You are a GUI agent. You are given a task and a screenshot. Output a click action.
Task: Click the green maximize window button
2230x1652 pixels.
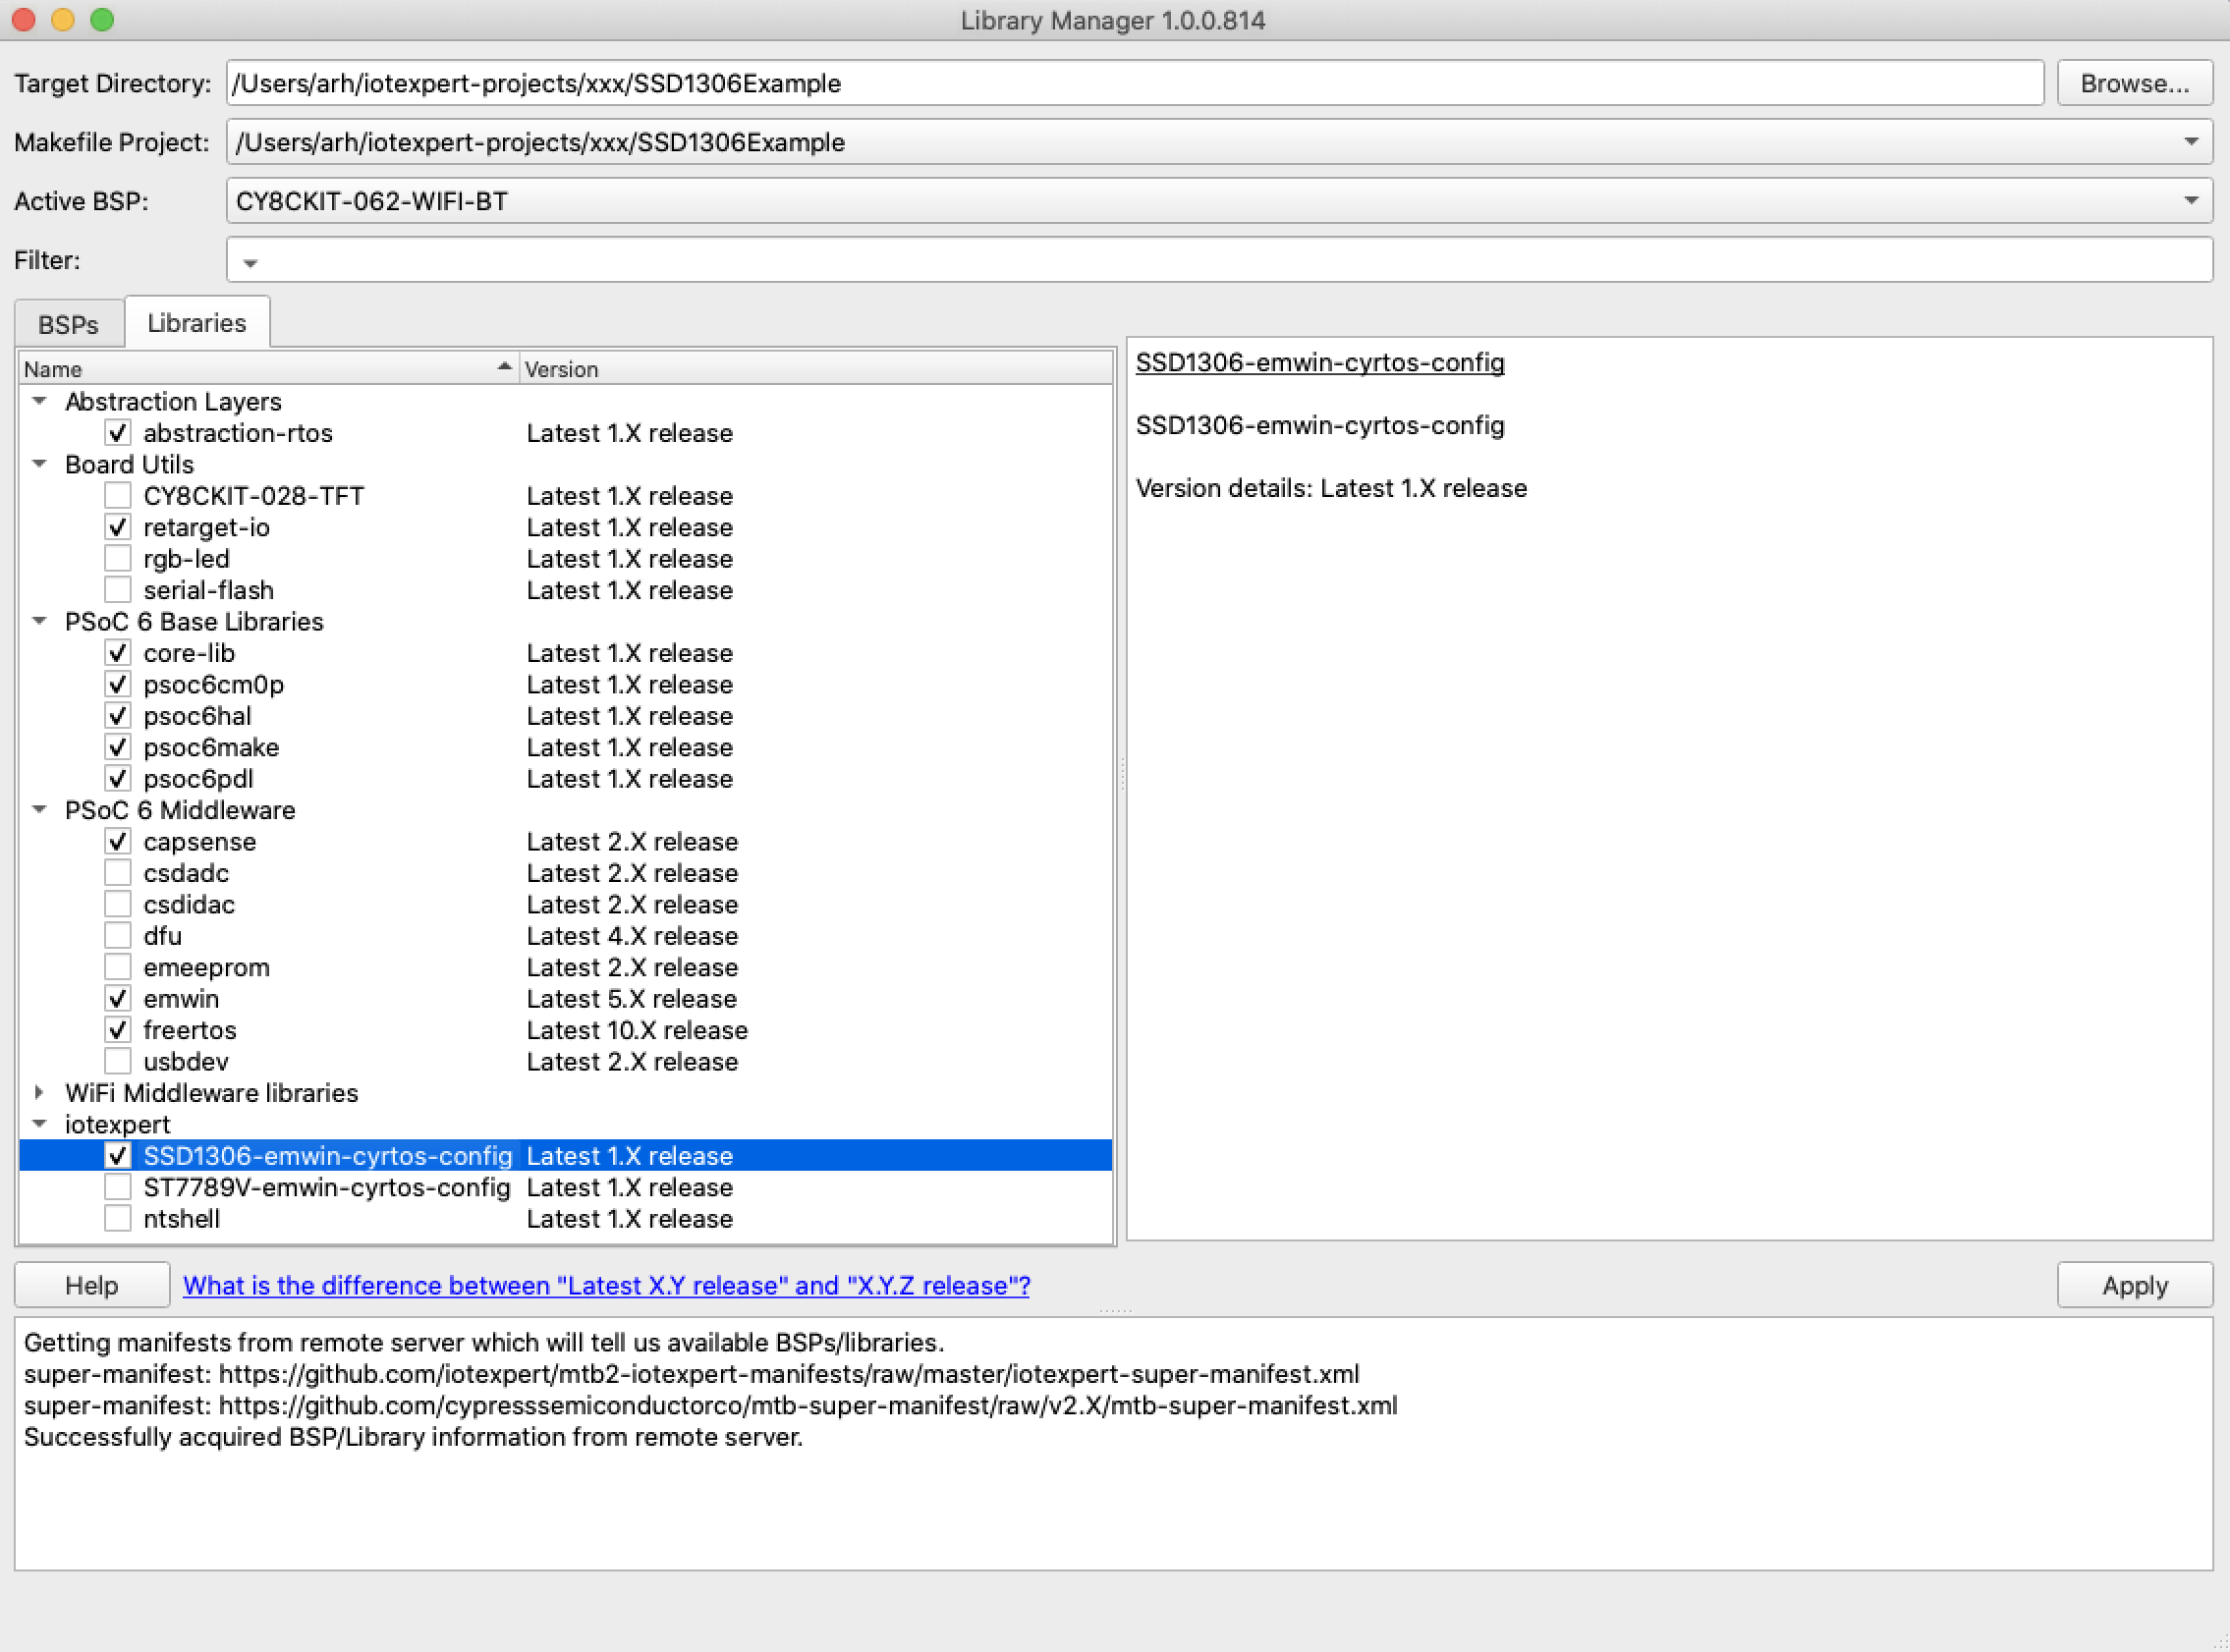(x=102, y=19)
